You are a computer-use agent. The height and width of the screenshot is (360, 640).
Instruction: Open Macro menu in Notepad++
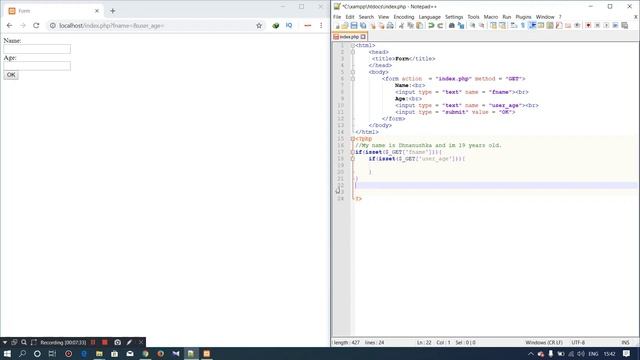(491, 17)
